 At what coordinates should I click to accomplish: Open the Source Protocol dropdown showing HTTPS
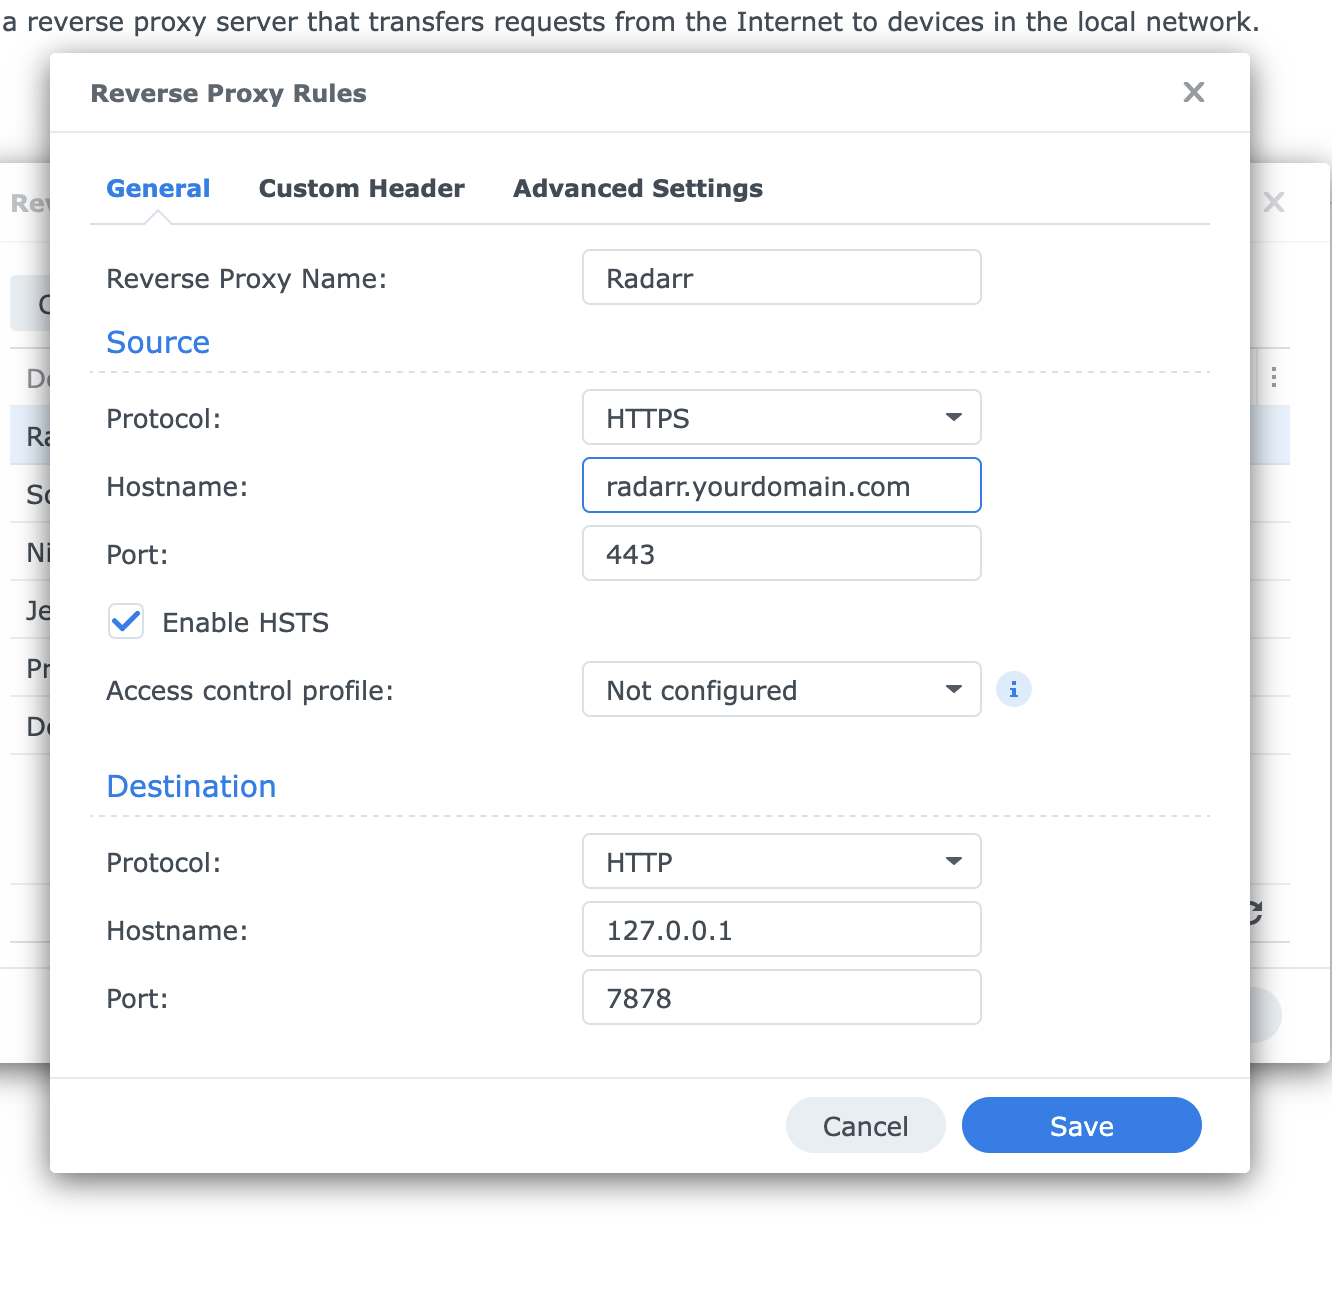pyautogui.click(x=781, y=417)
